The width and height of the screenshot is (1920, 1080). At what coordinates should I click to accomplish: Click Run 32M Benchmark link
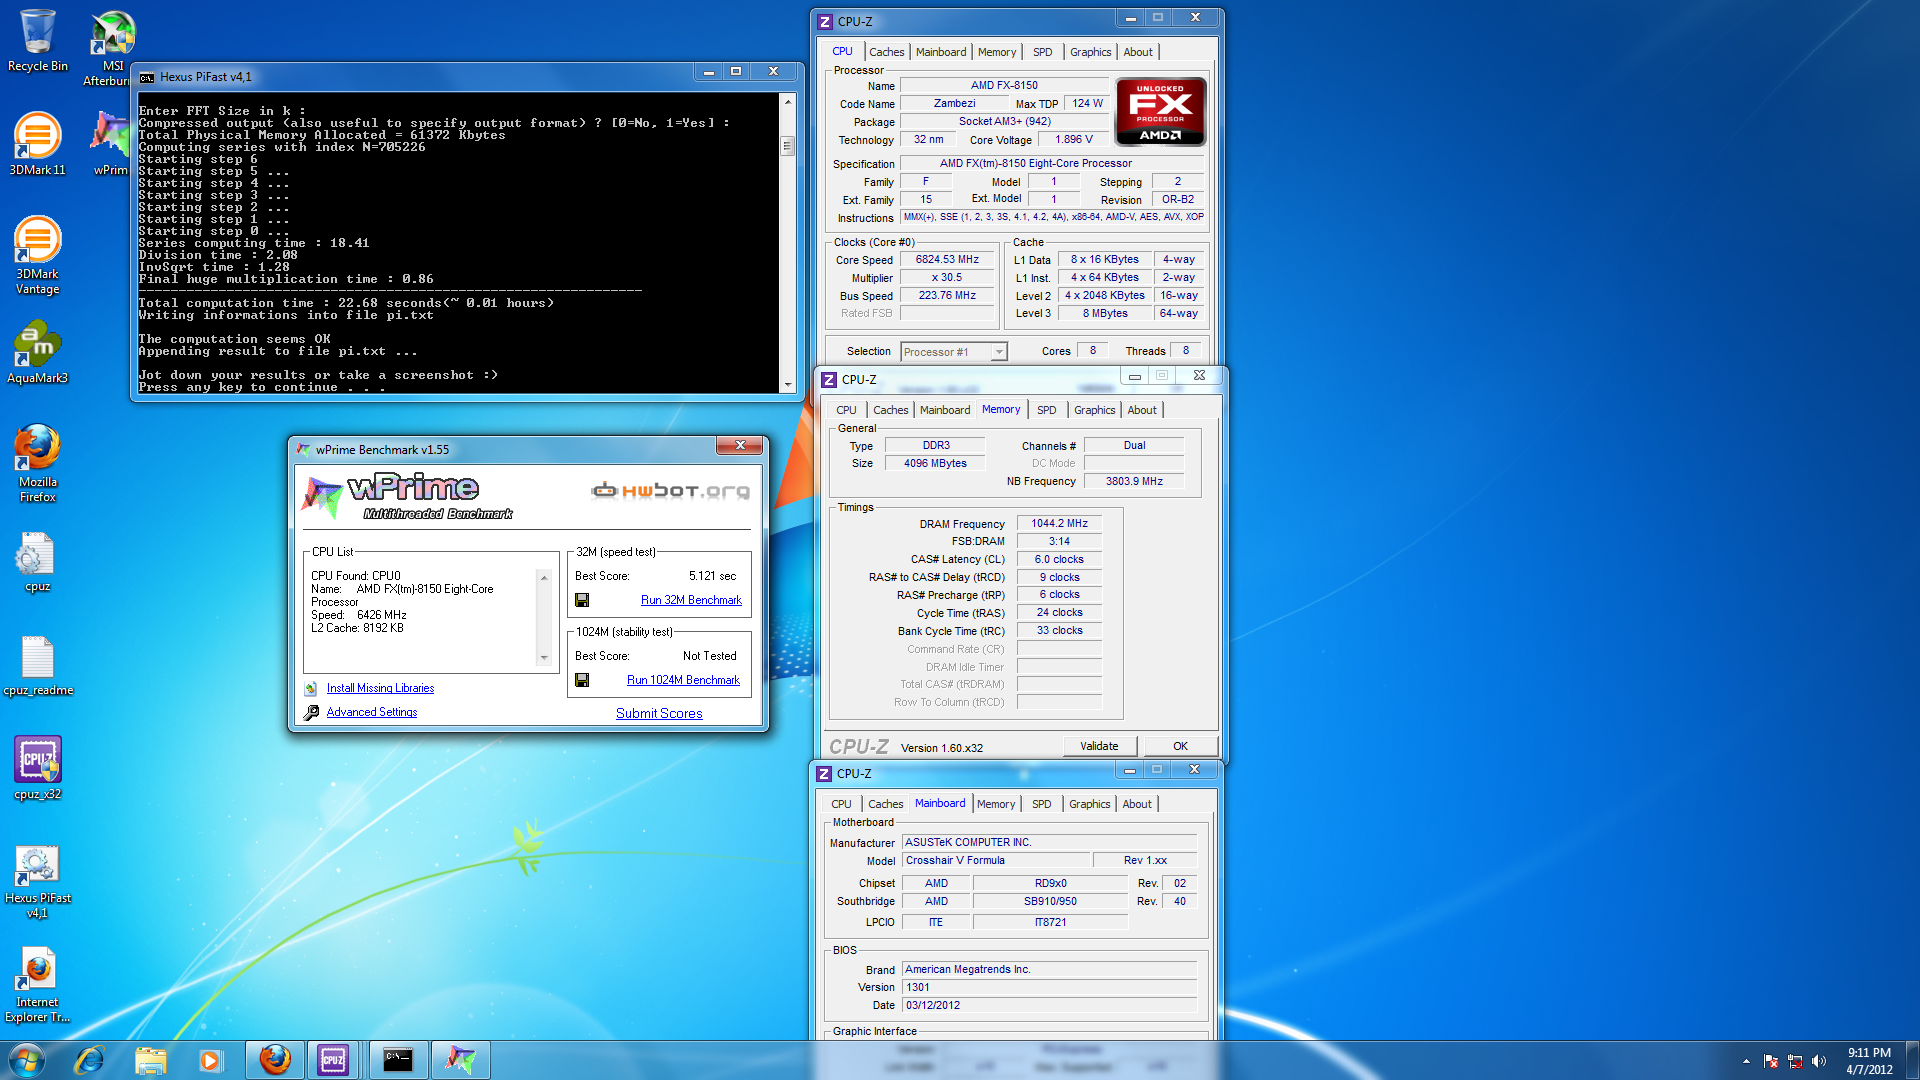coord(691,600)
